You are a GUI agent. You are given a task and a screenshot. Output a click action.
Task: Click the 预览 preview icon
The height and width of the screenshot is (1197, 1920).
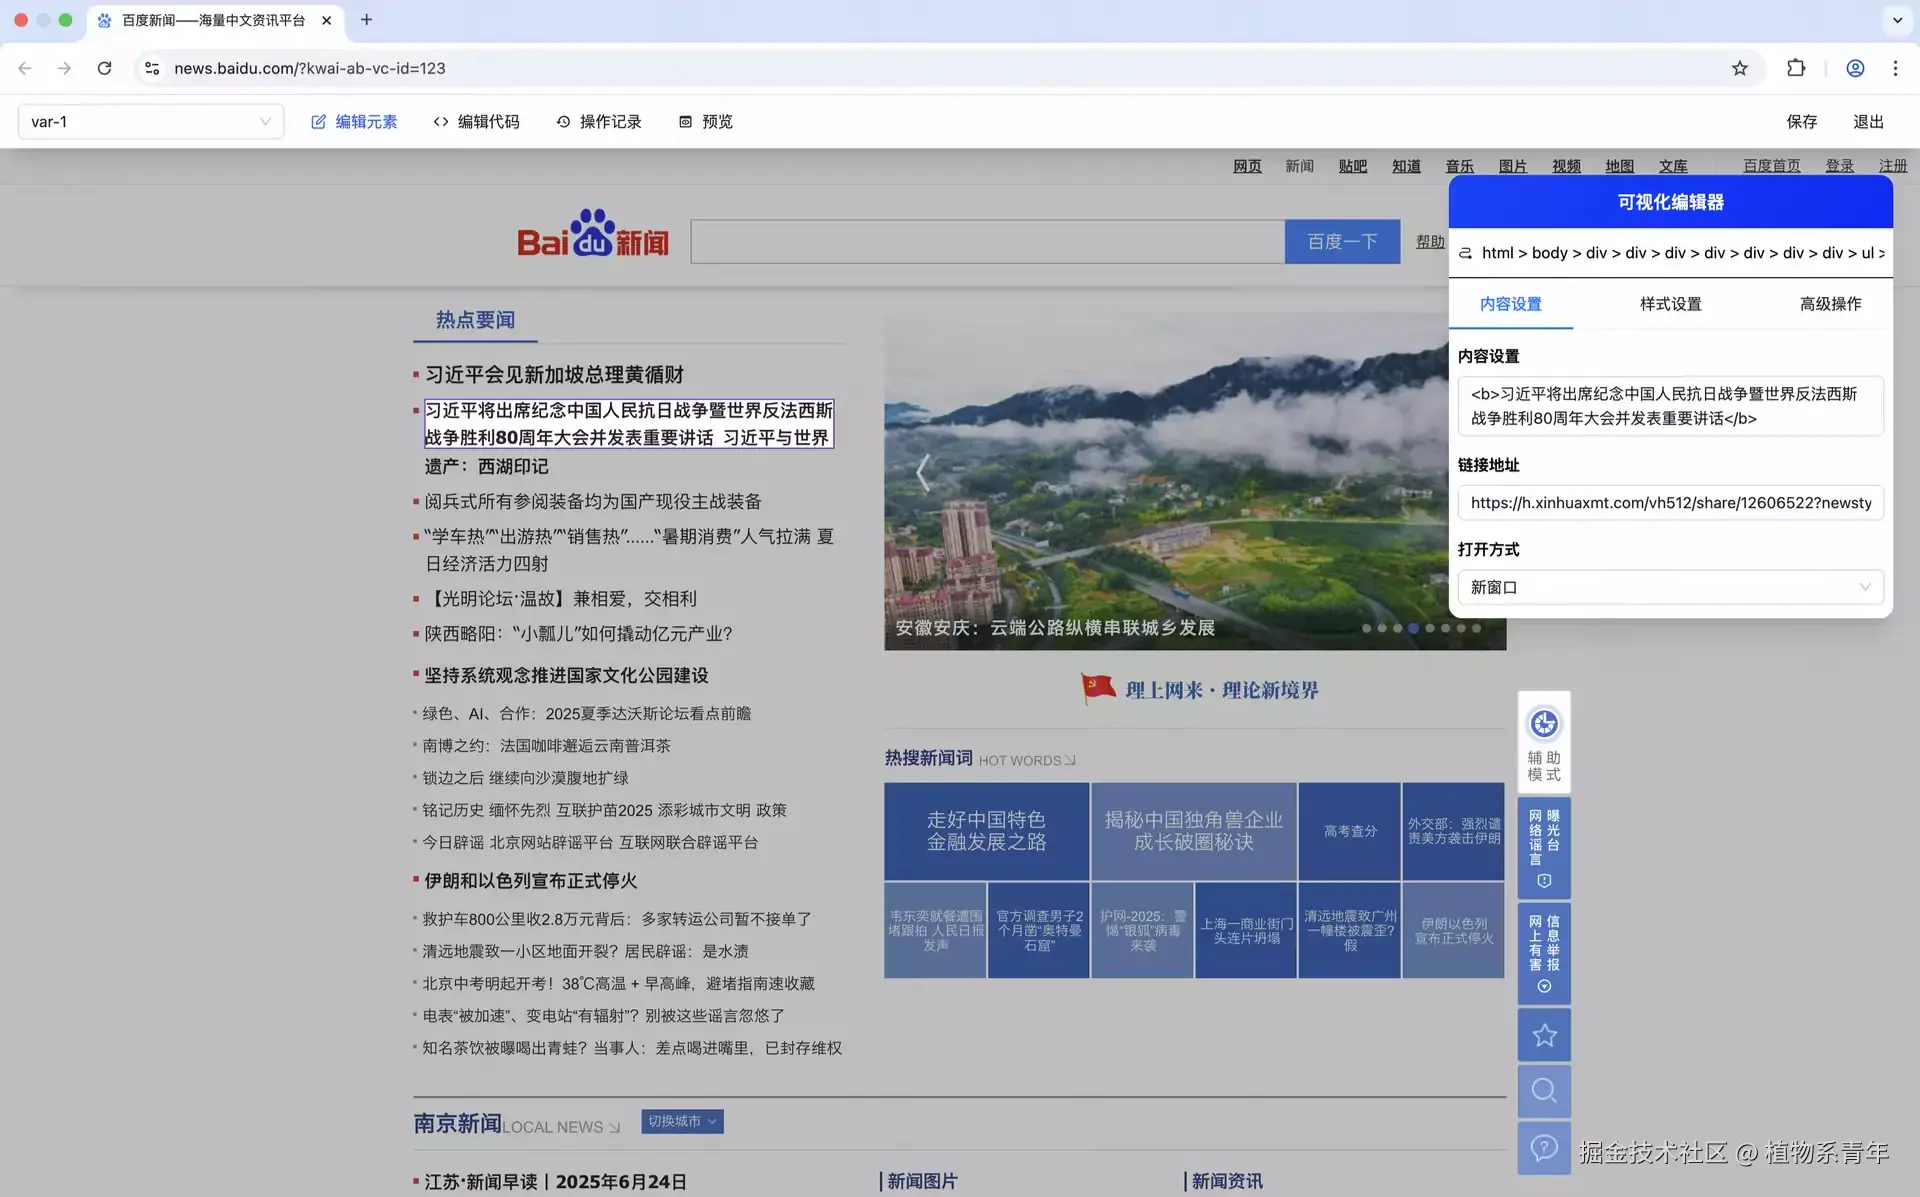click(686, 122)
